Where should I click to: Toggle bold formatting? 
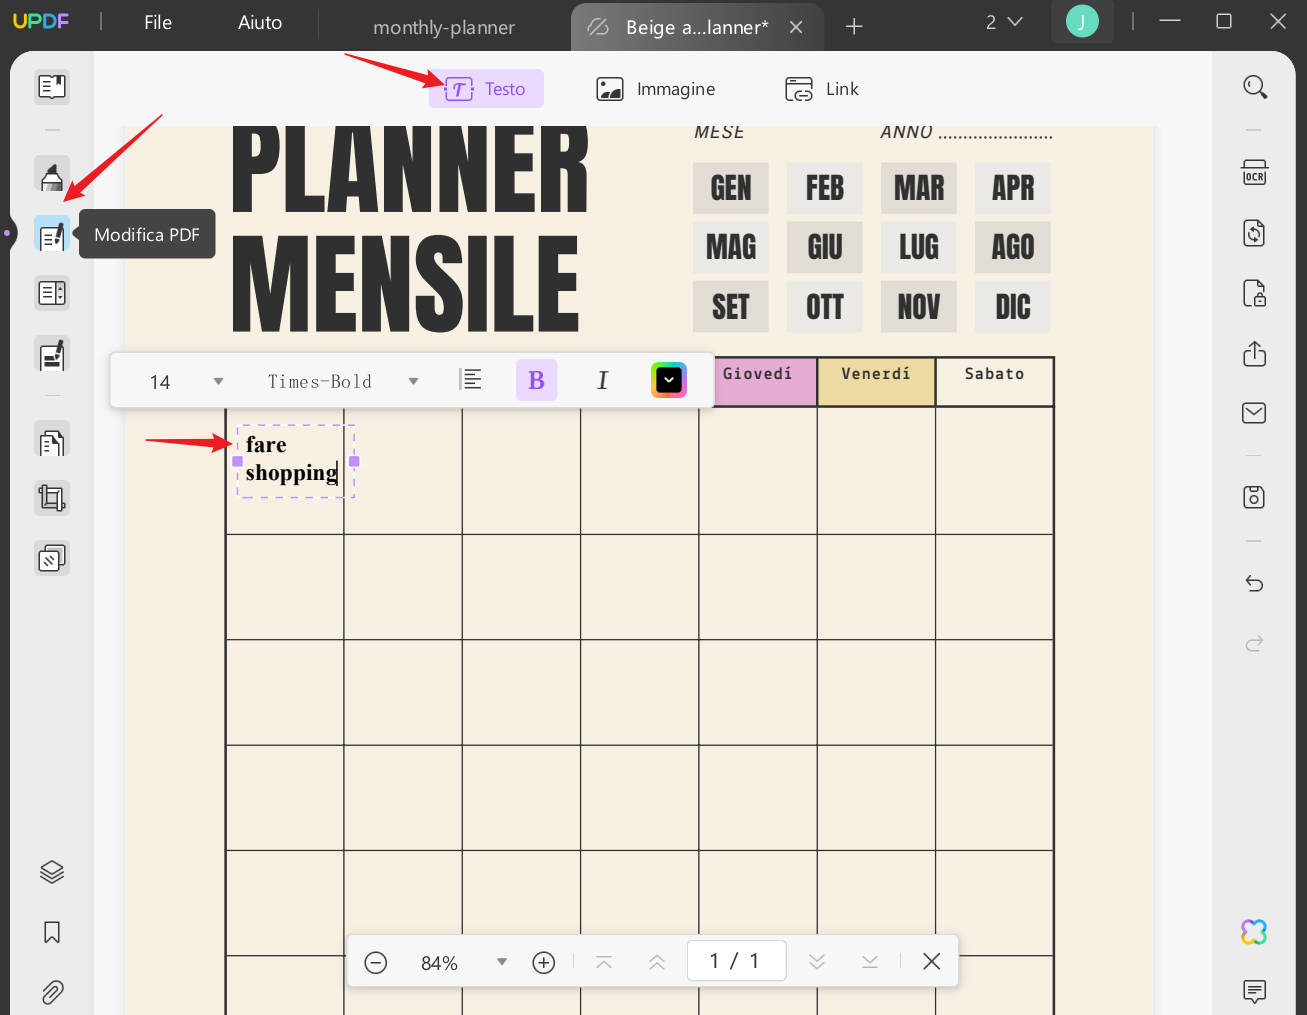pyautogui.click(x=537, y=380)
